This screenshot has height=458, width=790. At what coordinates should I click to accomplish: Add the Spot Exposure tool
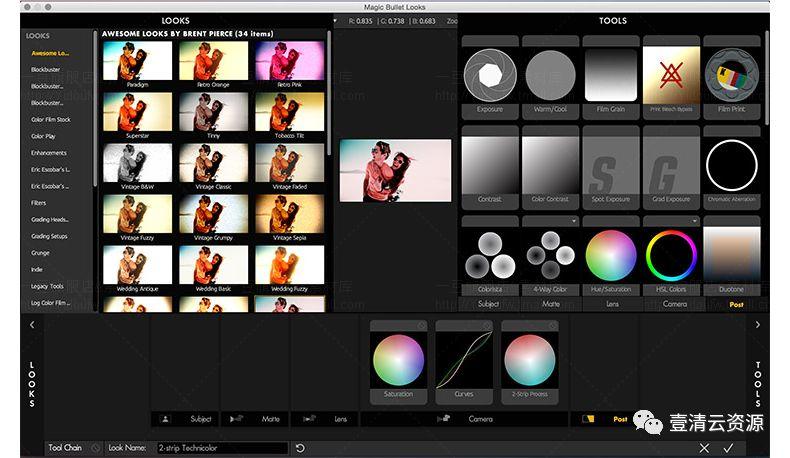point(611,167)
